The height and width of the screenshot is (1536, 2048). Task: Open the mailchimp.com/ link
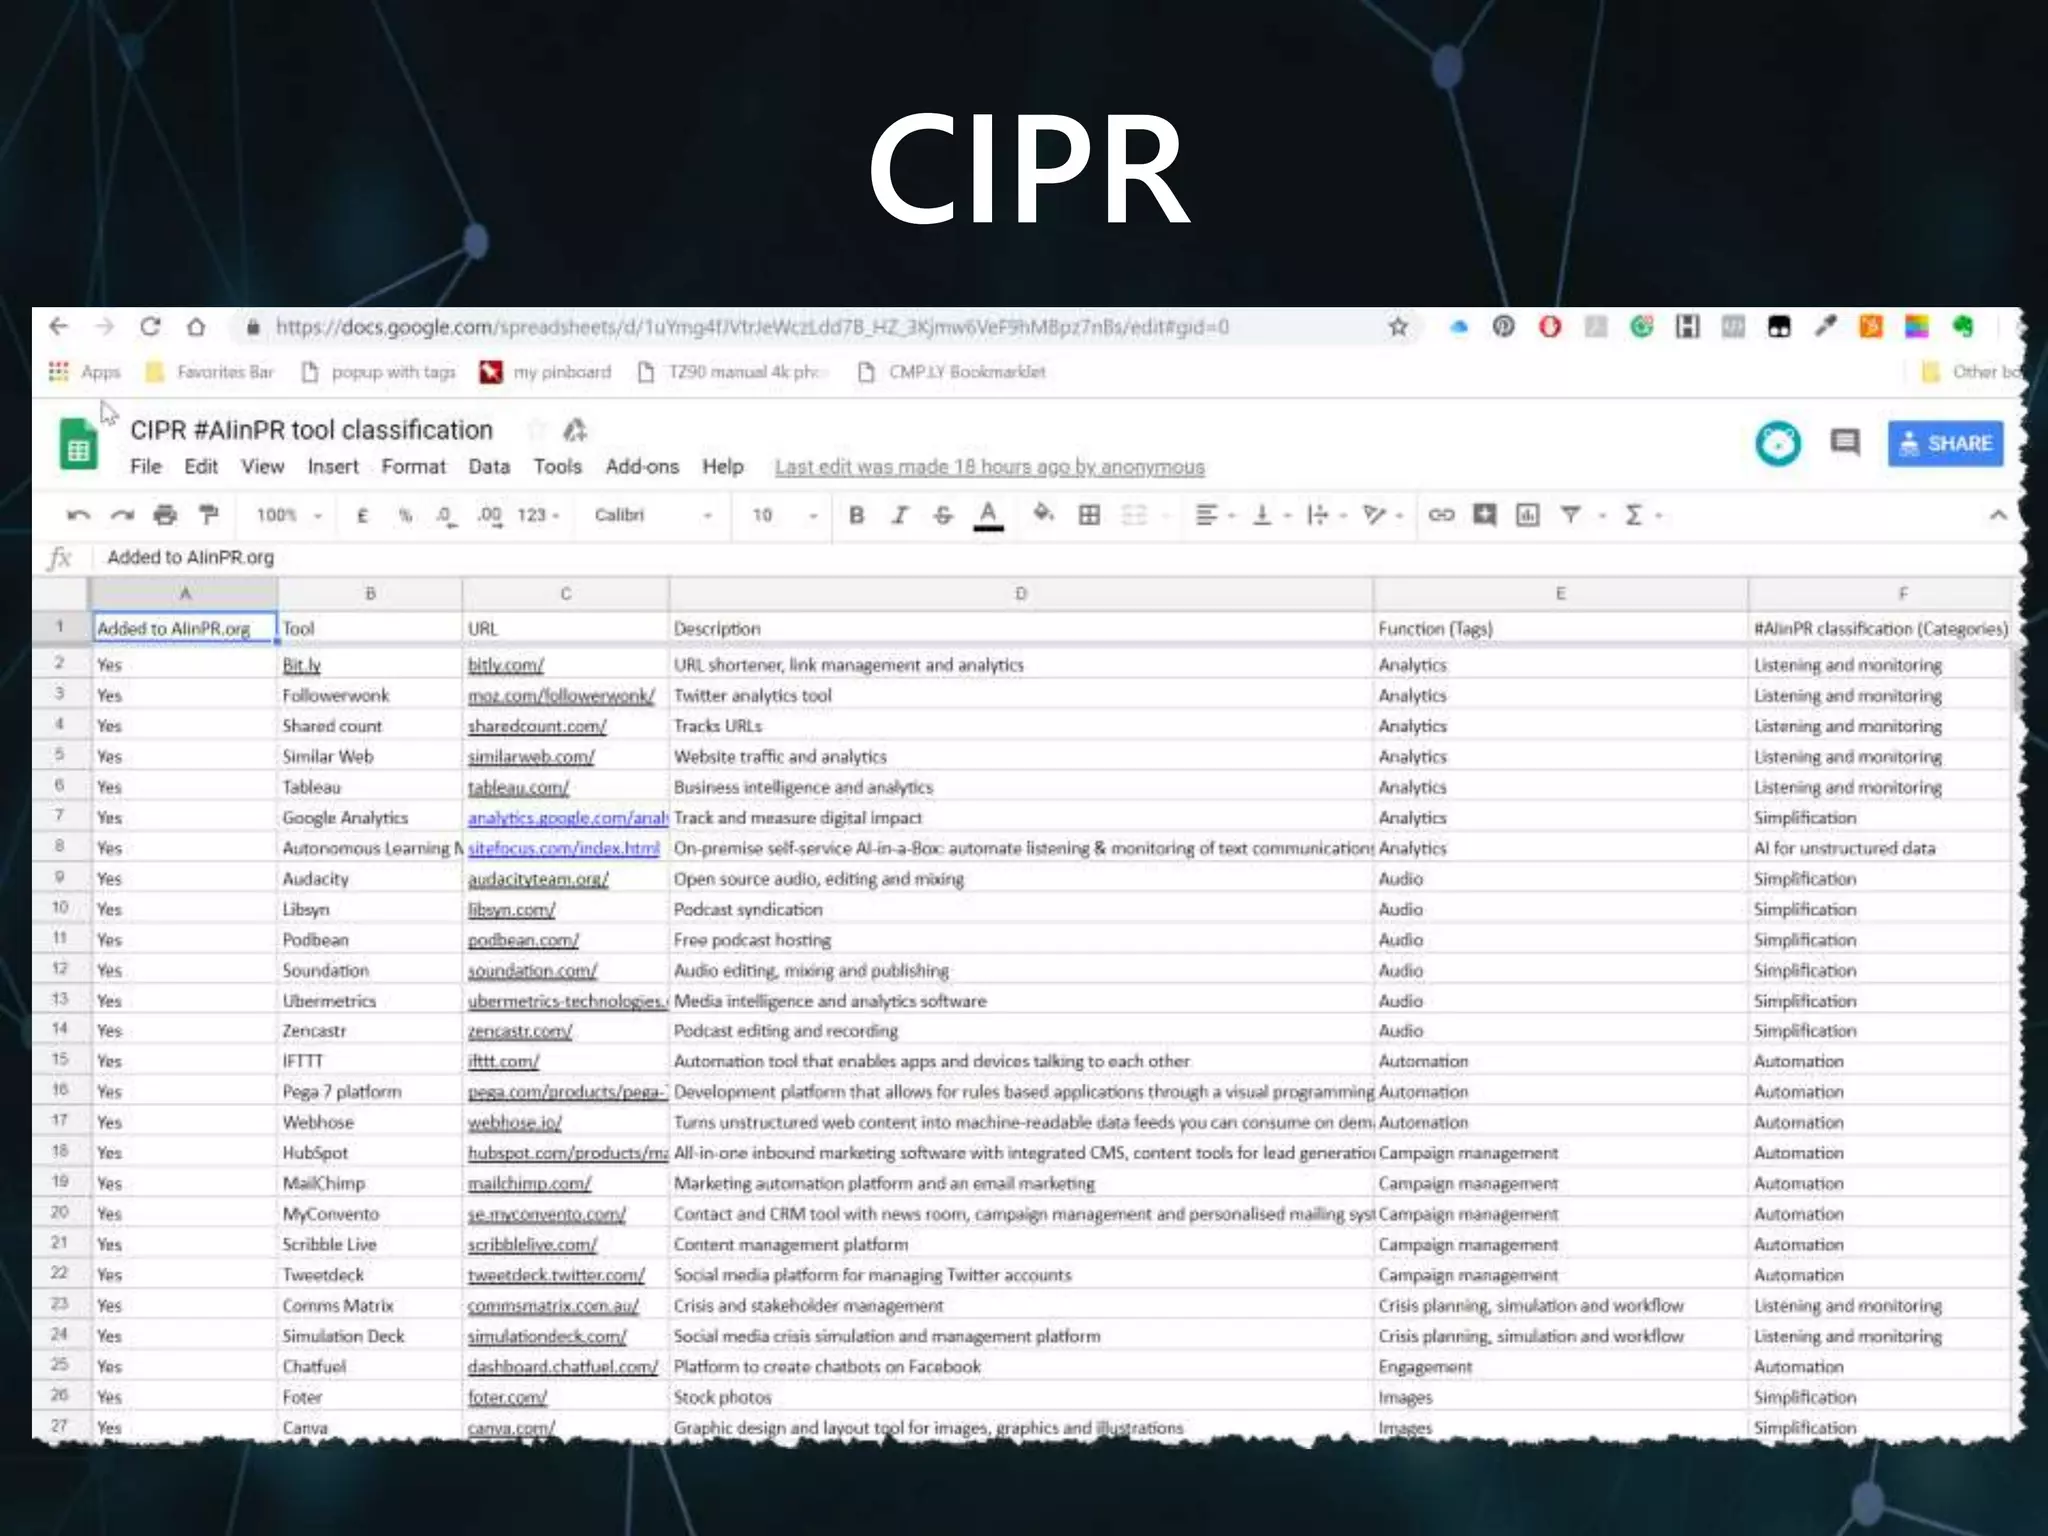529,1183
